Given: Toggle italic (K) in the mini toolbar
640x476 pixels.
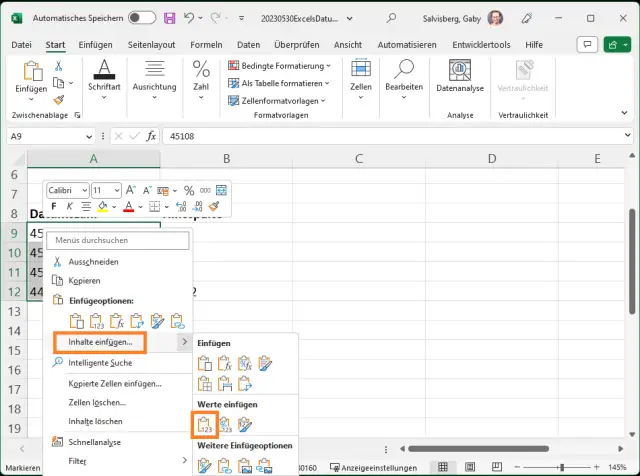Looking at the screenshot, I should [69, 207].
